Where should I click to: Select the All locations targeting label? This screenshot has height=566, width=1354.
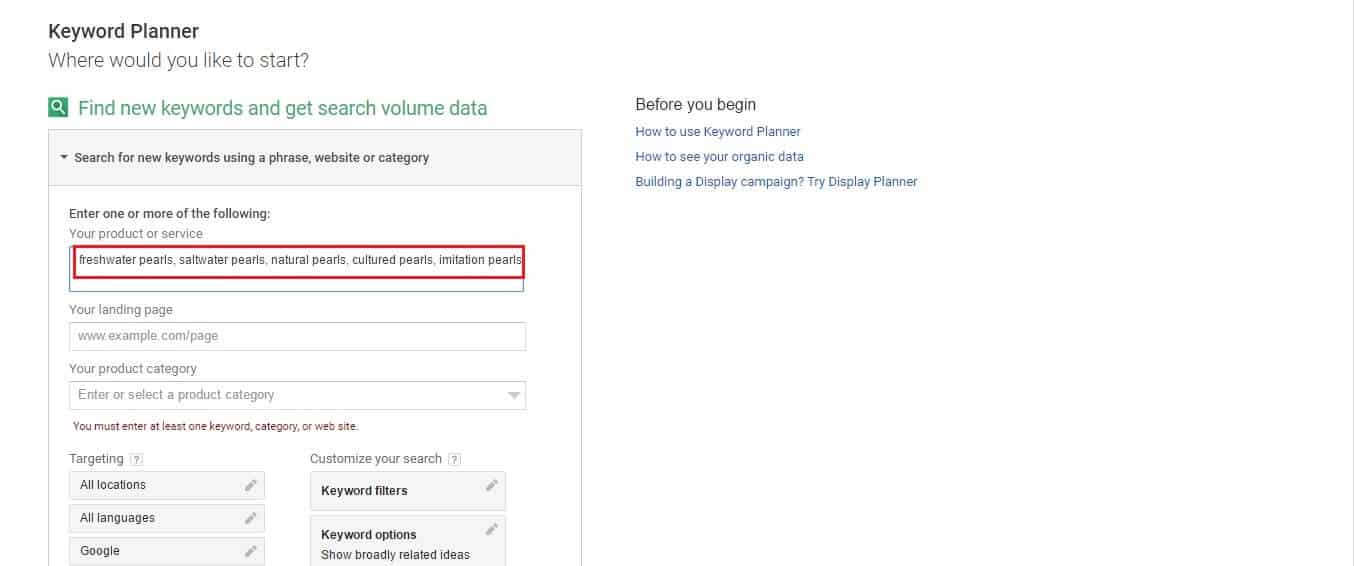click(113, 485)
